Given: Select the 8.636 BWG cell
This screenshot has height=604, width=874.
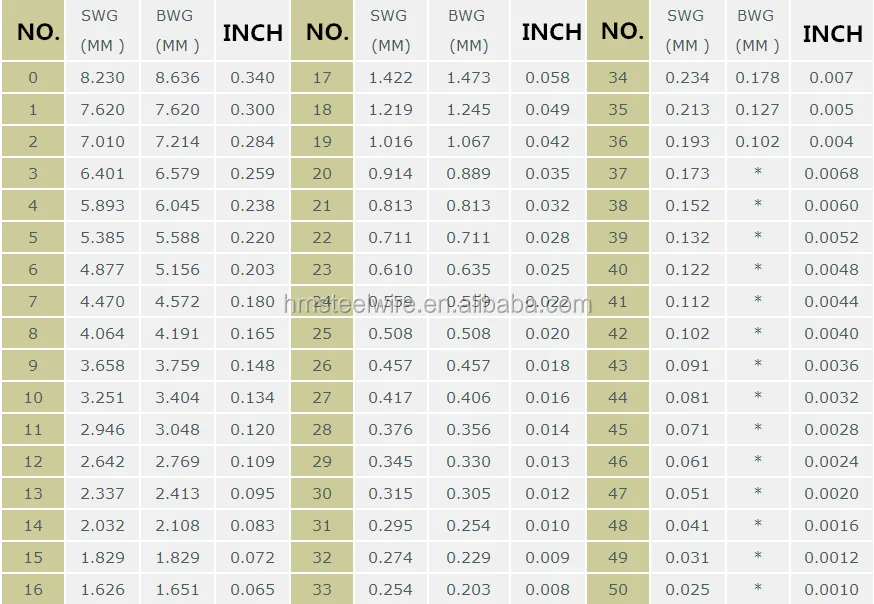Looking at the screenshot, I should pos(177,77).
